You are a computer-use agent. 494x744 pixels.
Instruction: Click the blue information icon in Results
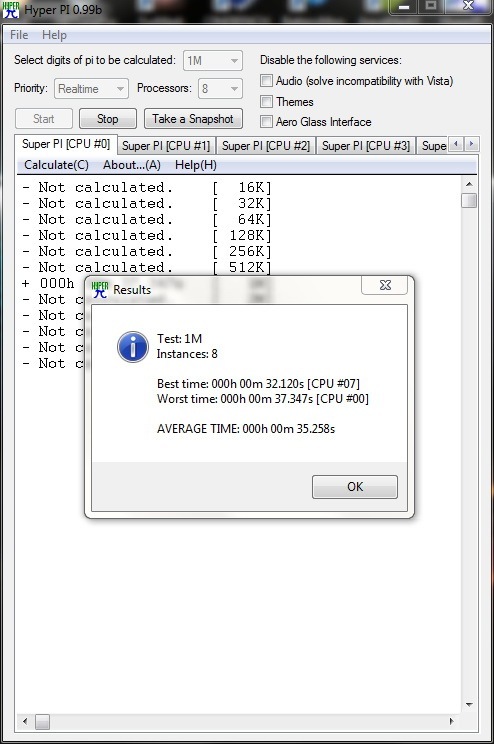coord(132,347)
